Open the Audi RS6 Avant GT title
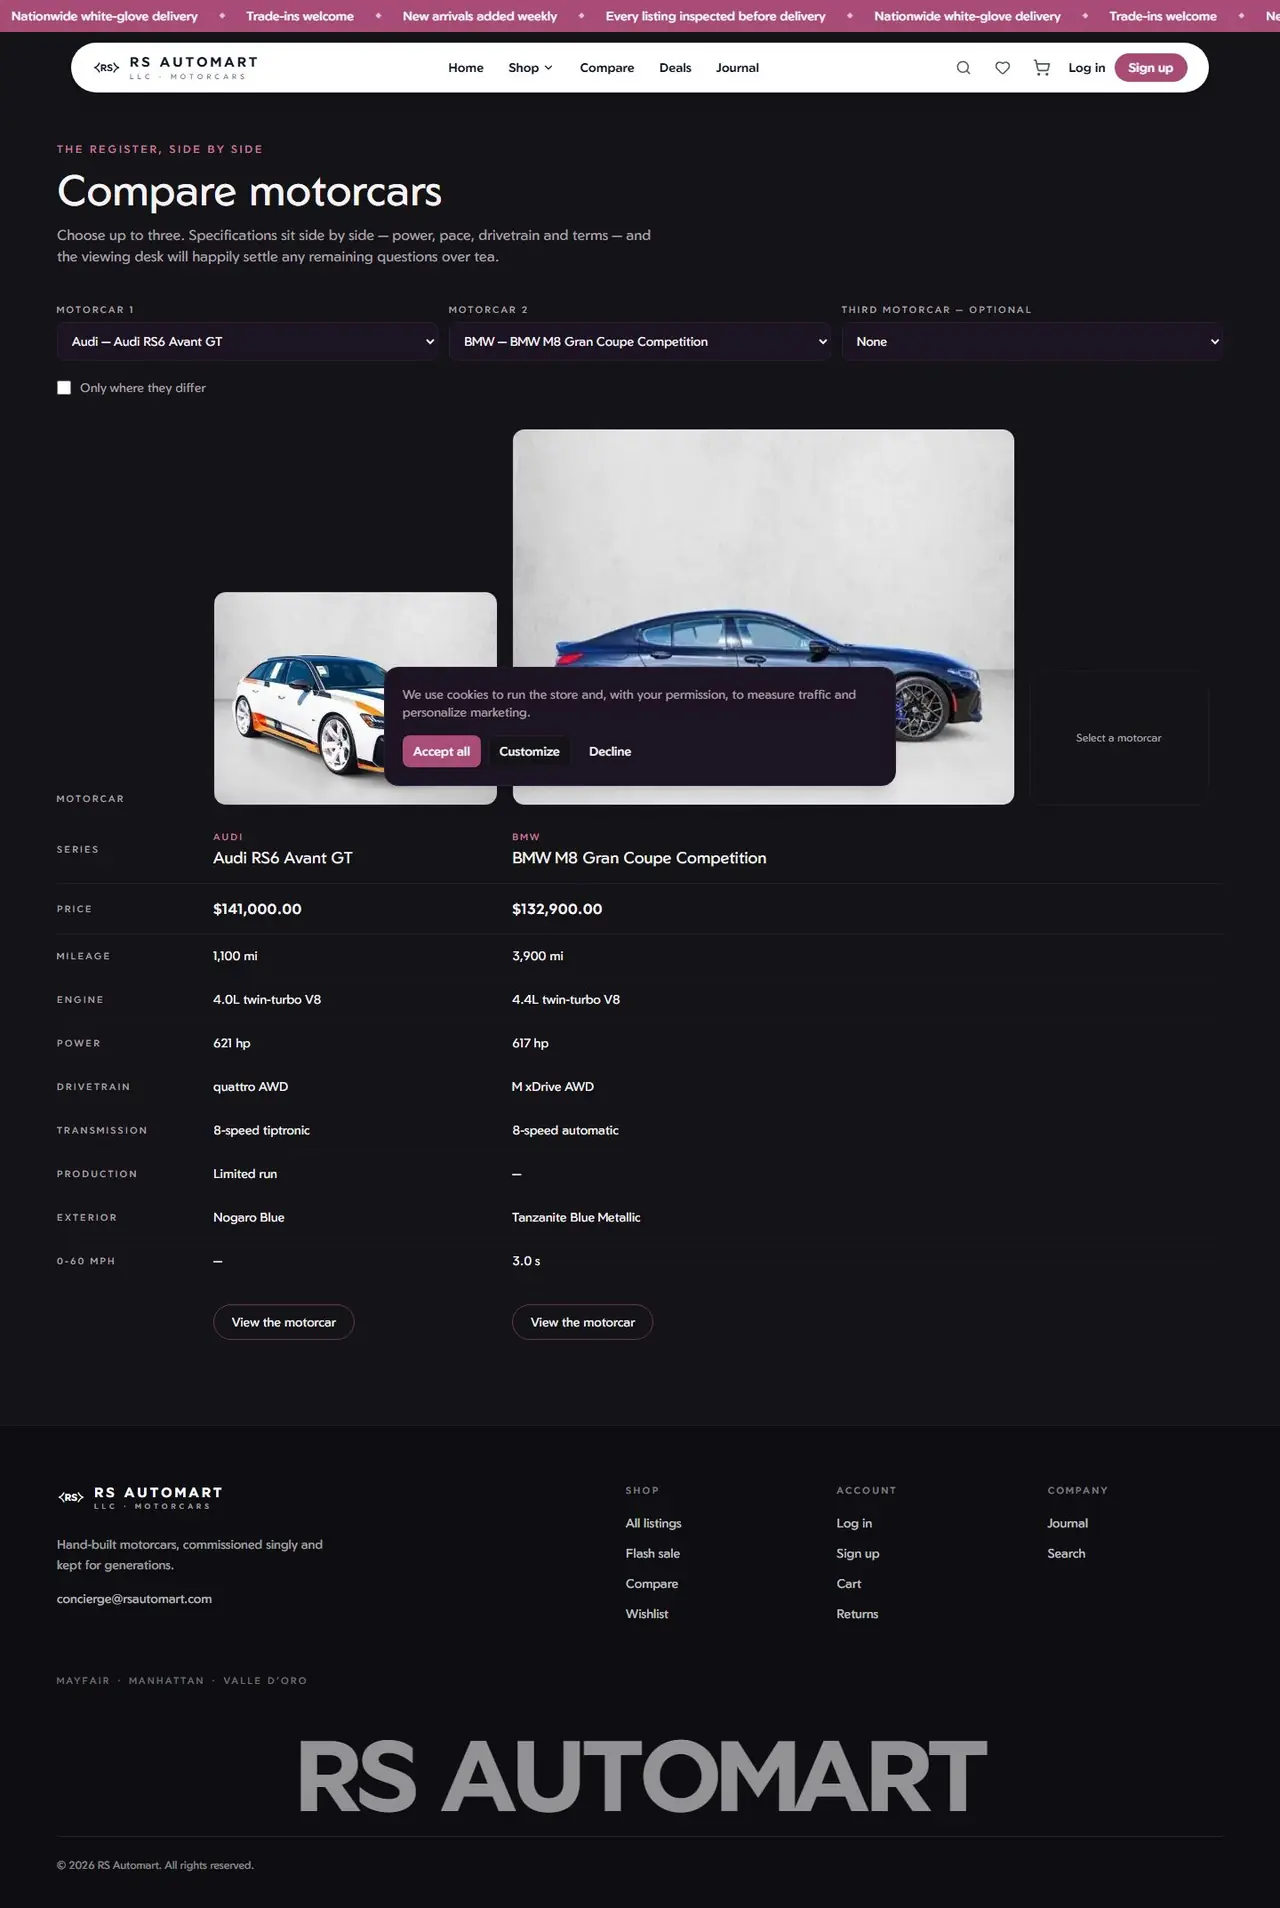 click(x=283, y=858)
